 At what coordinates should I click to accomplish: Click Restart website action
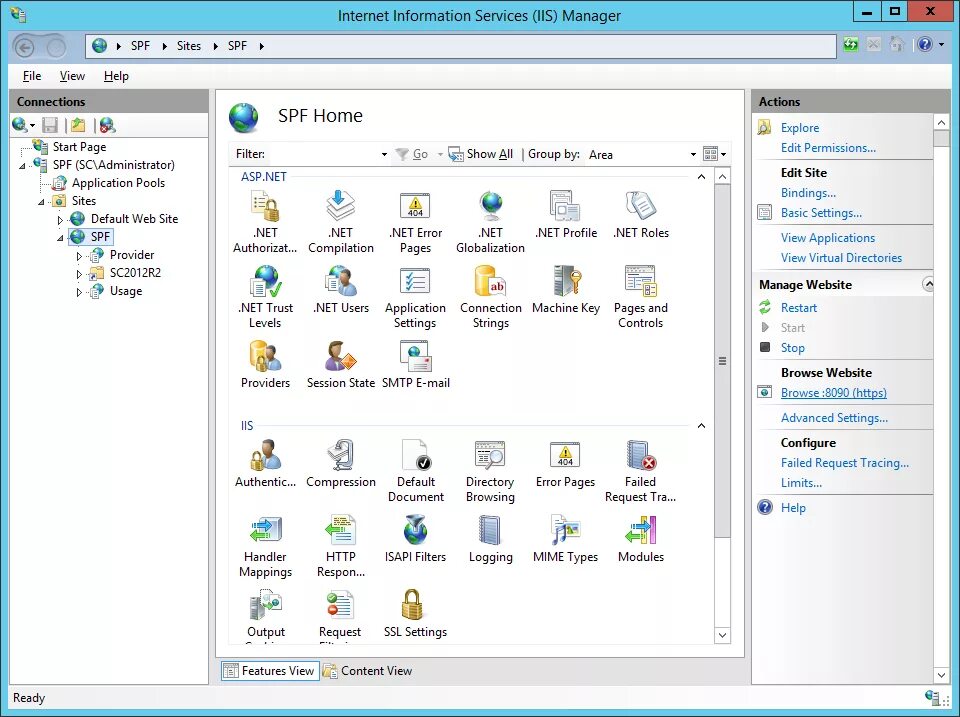coord(798,308)
